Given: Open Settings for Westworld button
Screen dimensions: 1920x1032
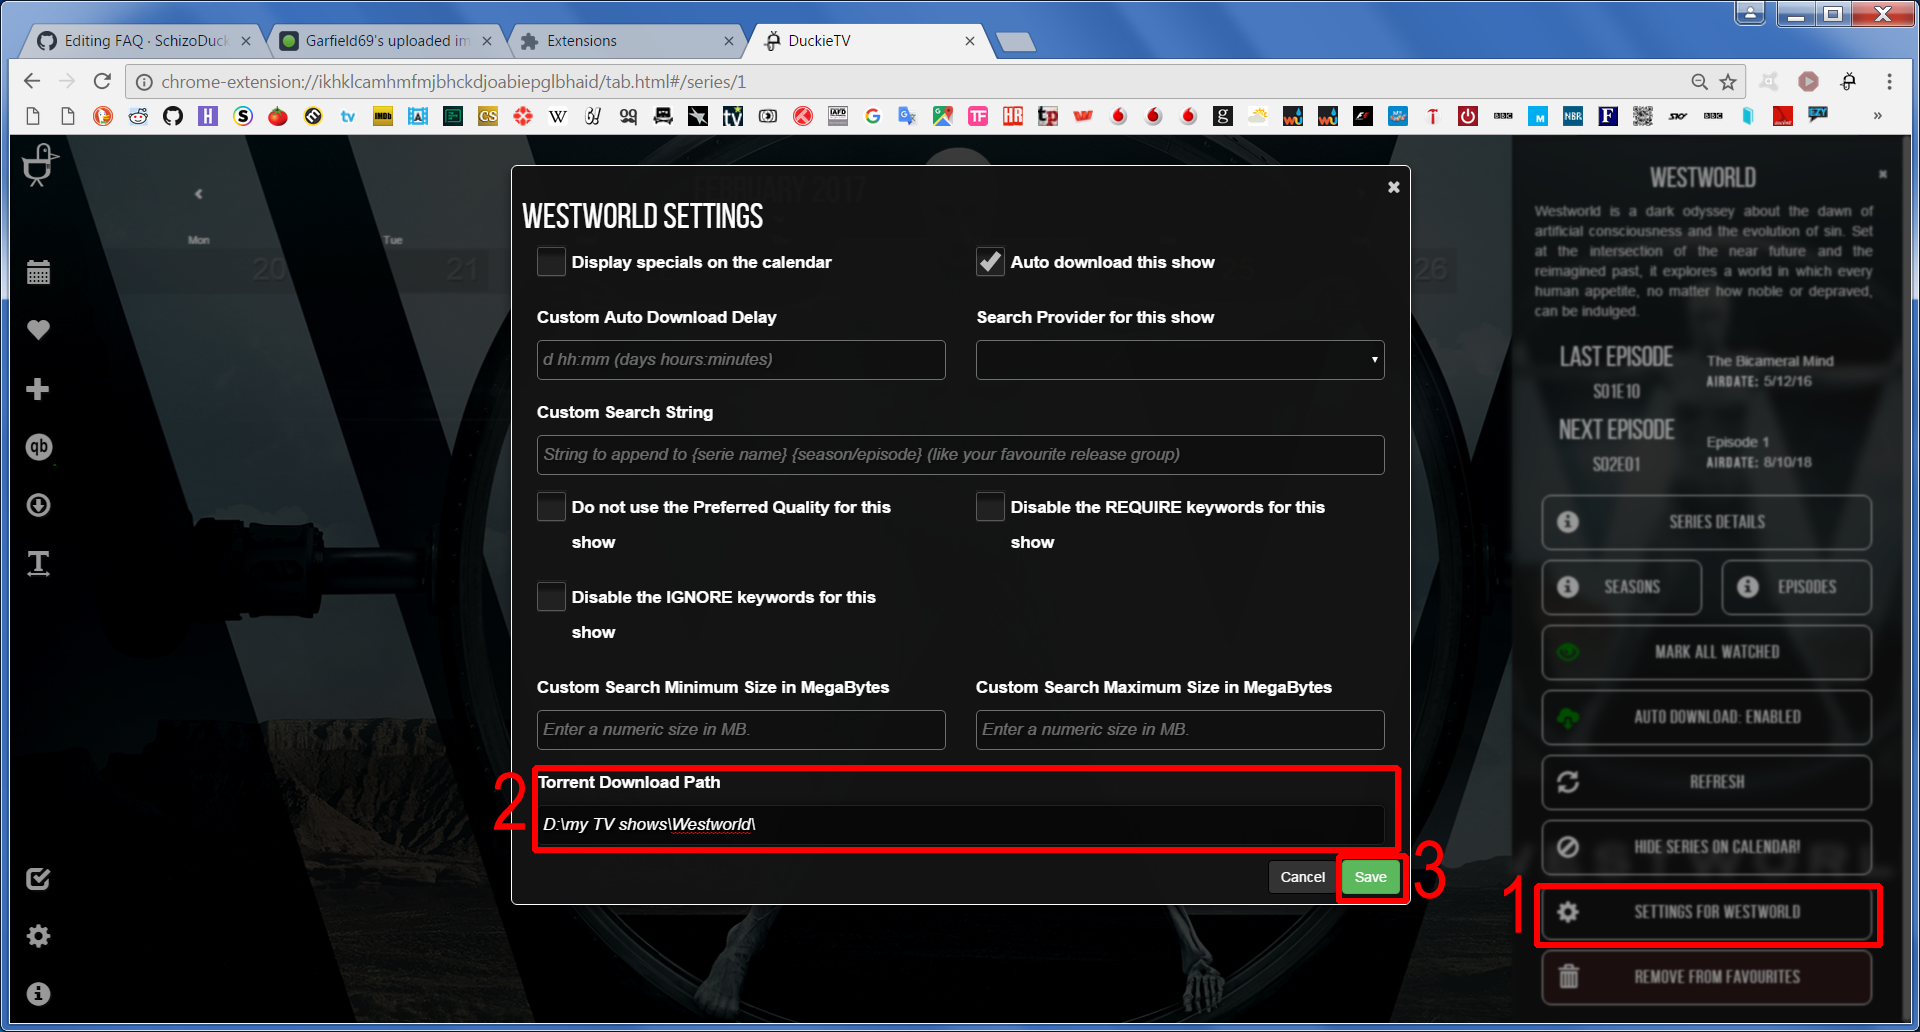Looking at the screenshot, I should (x=1706, y=912).
